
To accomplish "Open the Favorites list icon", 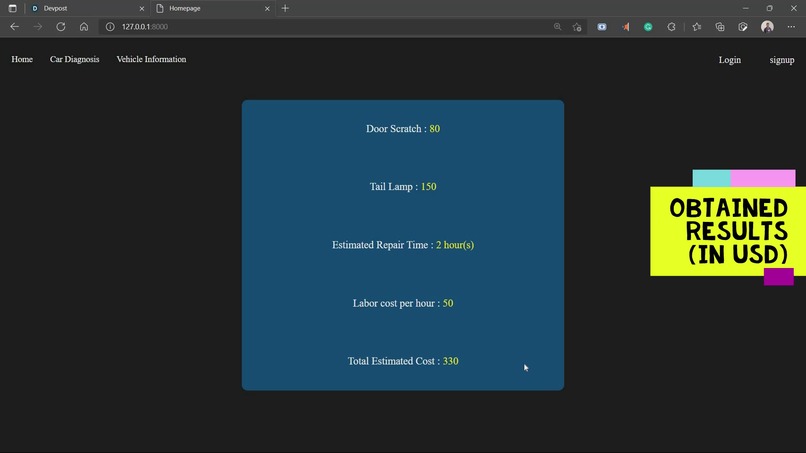I will pyautogui.click(x=697, y=27).
